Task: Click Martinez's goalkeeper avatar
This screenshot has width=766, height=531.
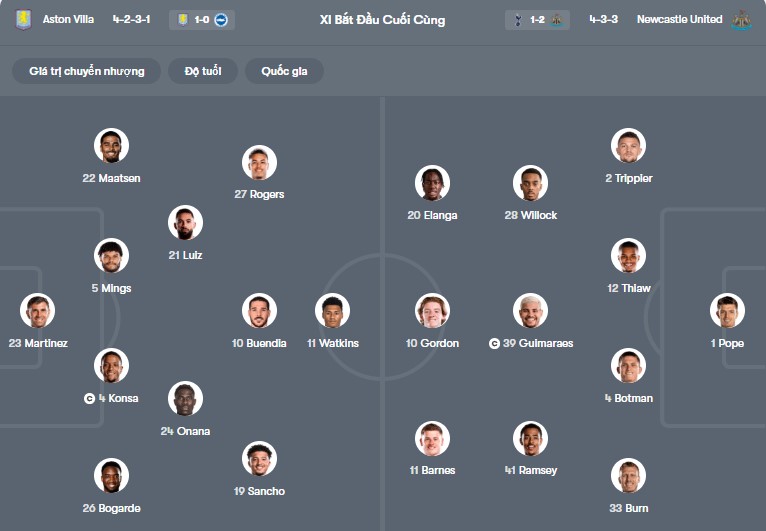Action: click(x=38, y=311)
